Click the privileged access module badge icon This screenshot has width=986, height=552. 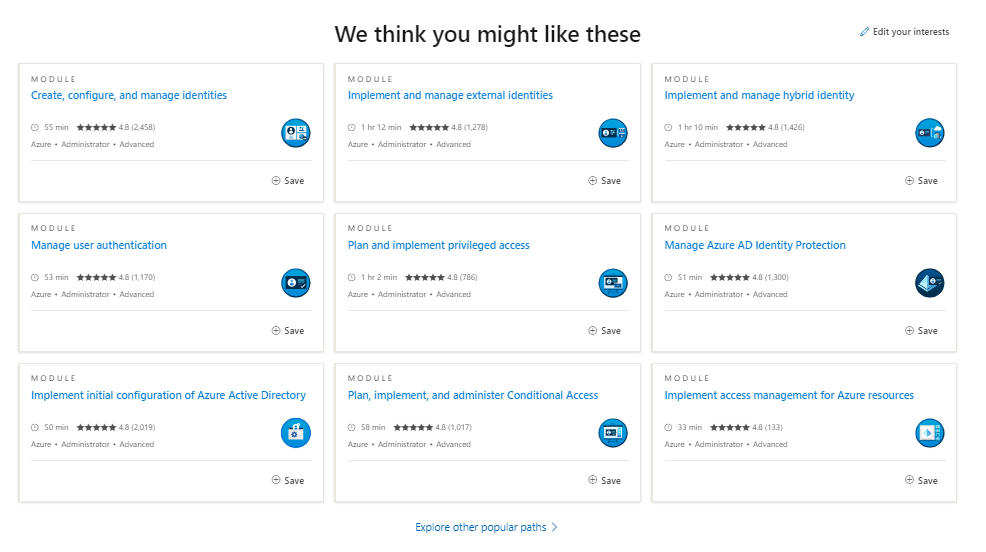pyautogui.click(x=612, y=283)
